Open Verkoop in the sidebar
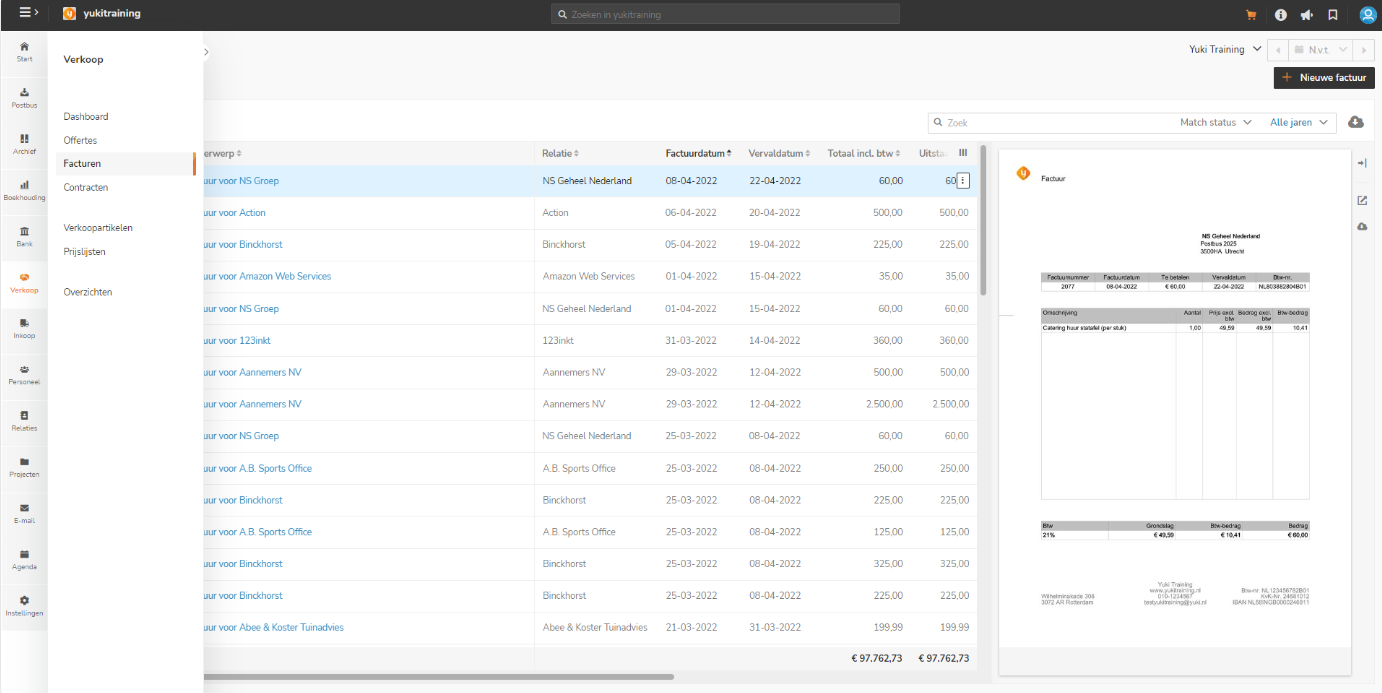This screenshot has width=1382, height=693. pos(24,283)
